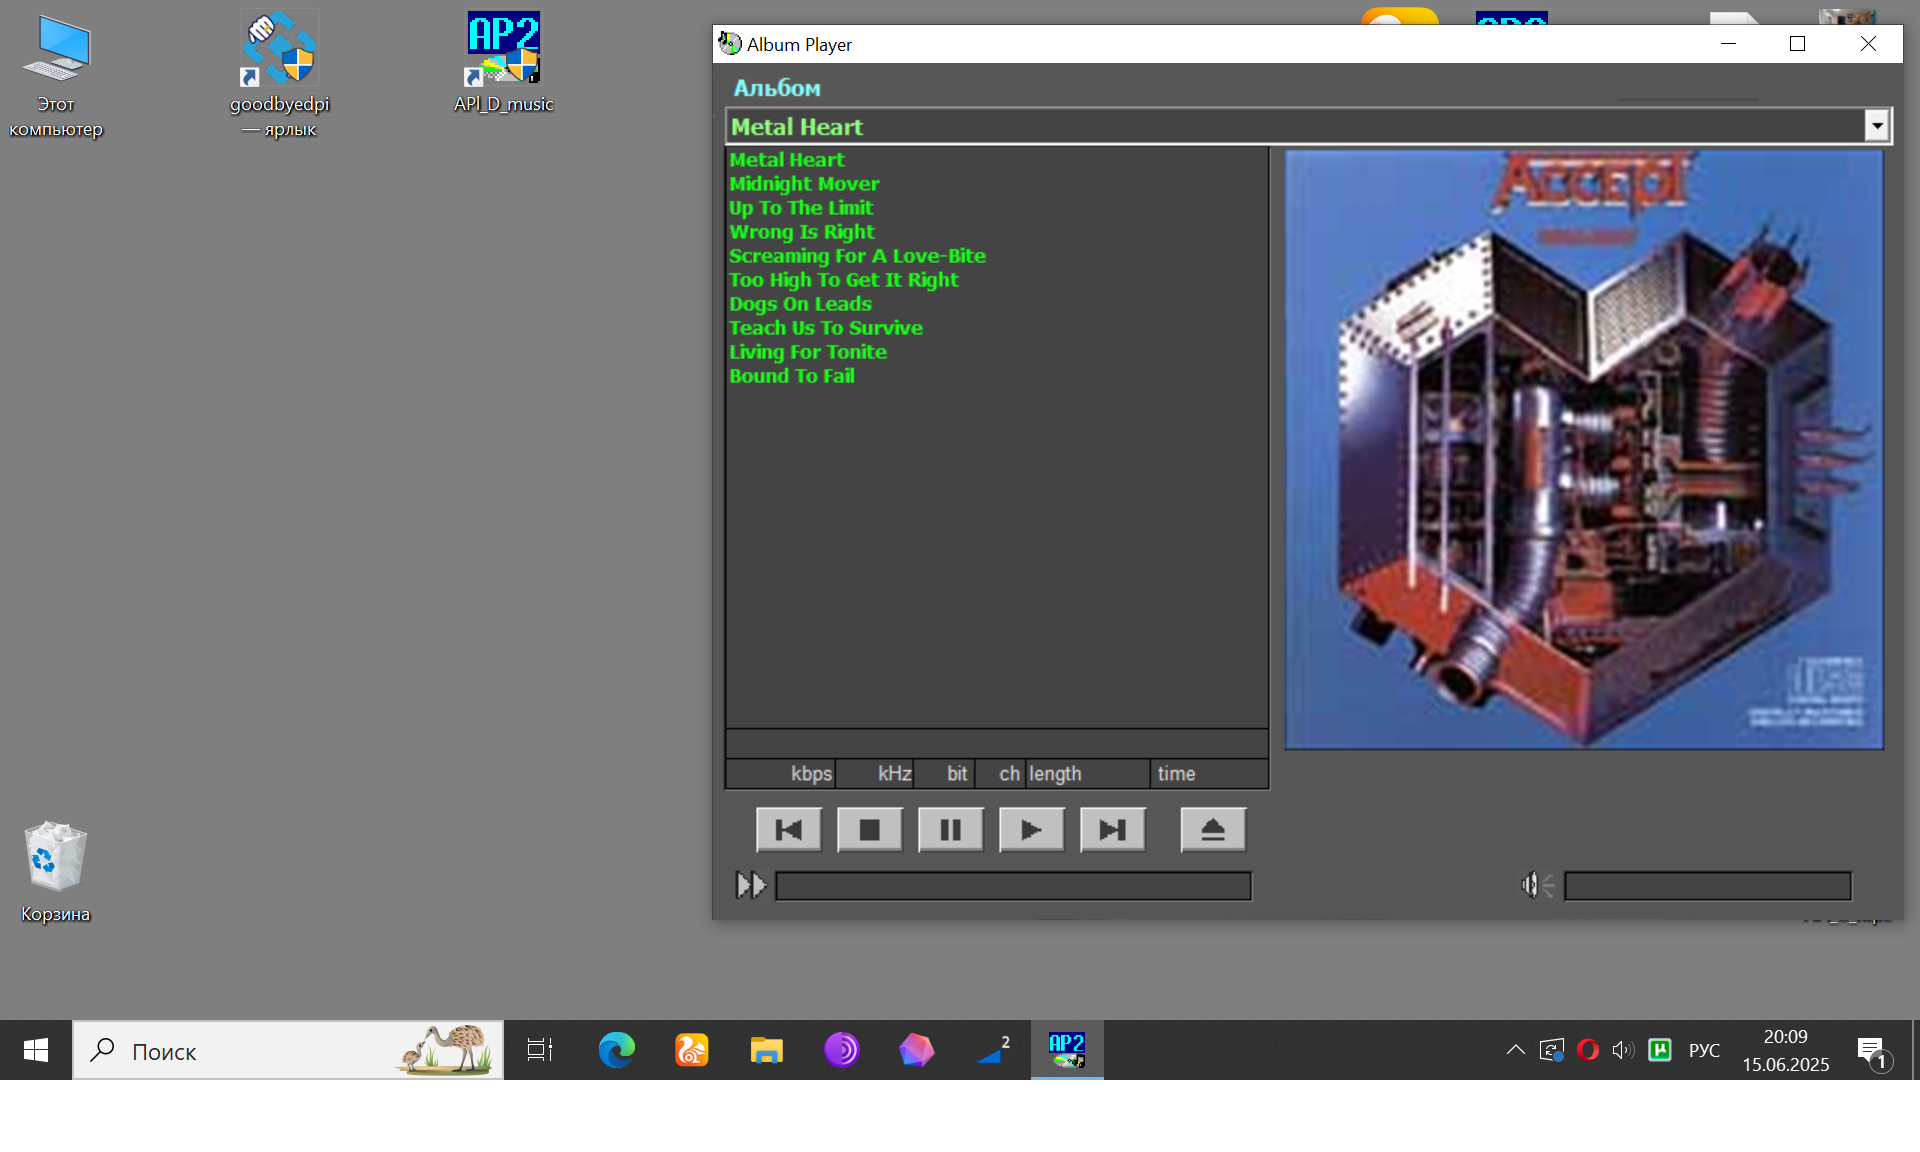Close the Album Player window
Image resolution: width=1920 pixels, height=1152 pixels.
pyautogui.click(x=1868, y=44)
